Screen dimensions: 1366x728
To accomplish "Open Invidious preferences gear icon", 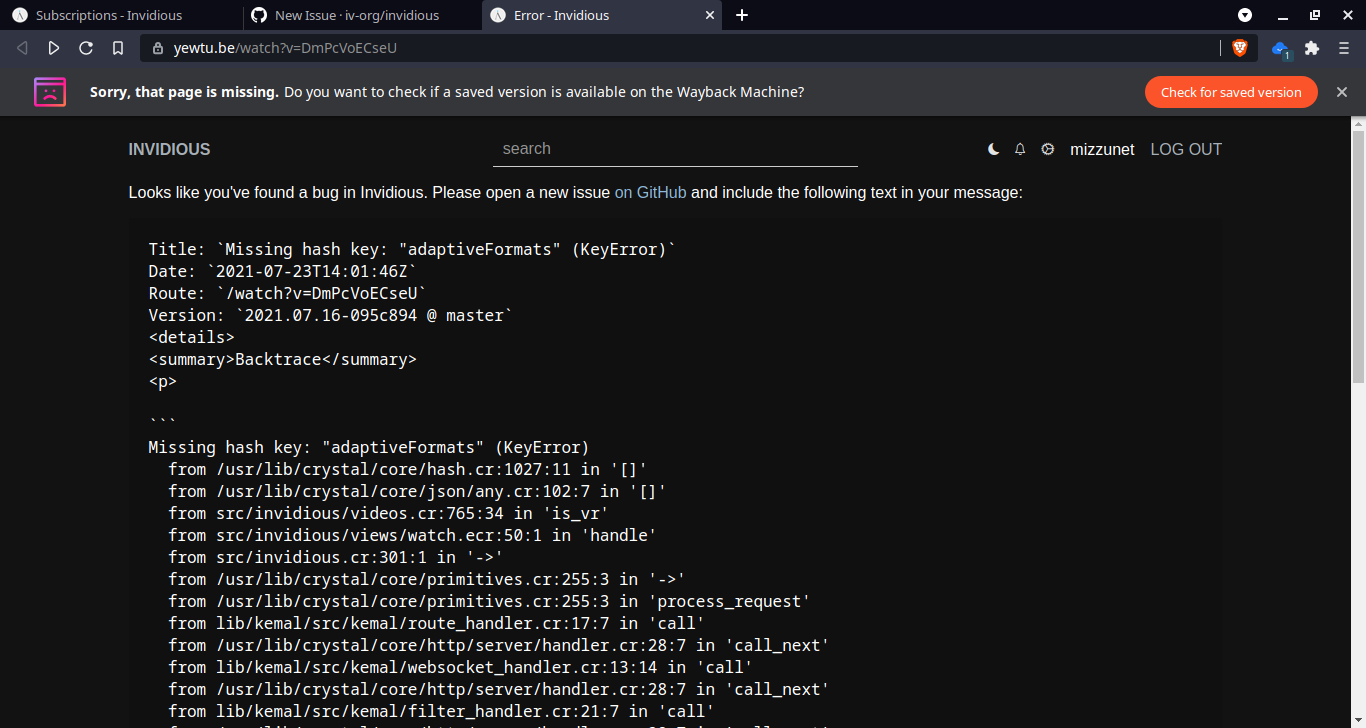I will 1047,148.
